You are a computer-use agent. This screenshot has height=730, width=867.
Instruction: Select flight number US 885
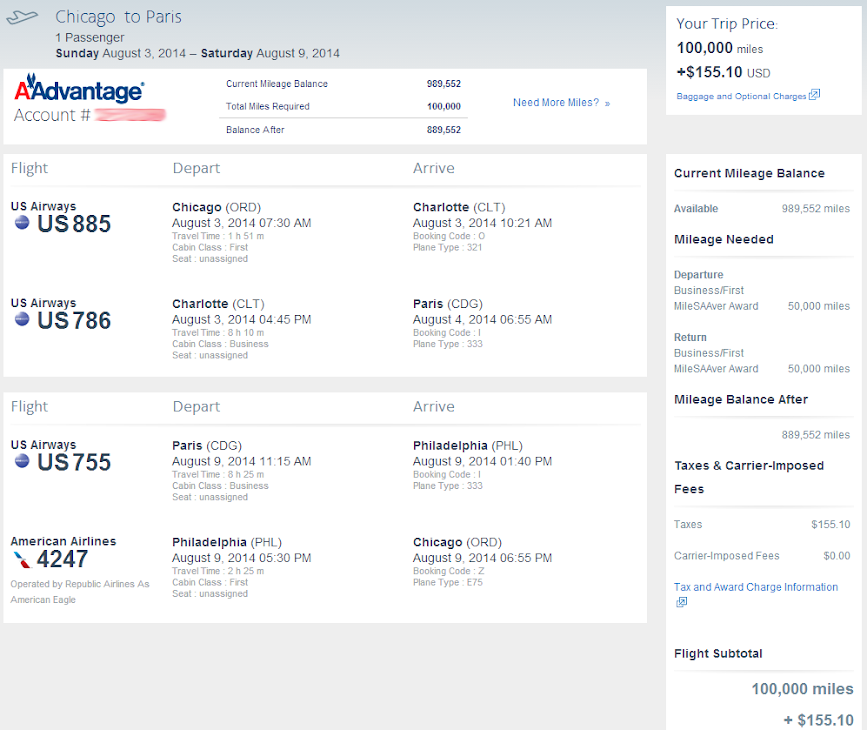click(74, 223)
